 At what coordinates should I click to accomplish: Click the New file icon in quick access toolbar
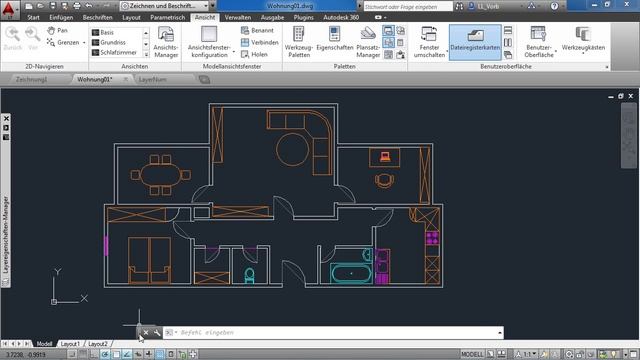(29, 6)
